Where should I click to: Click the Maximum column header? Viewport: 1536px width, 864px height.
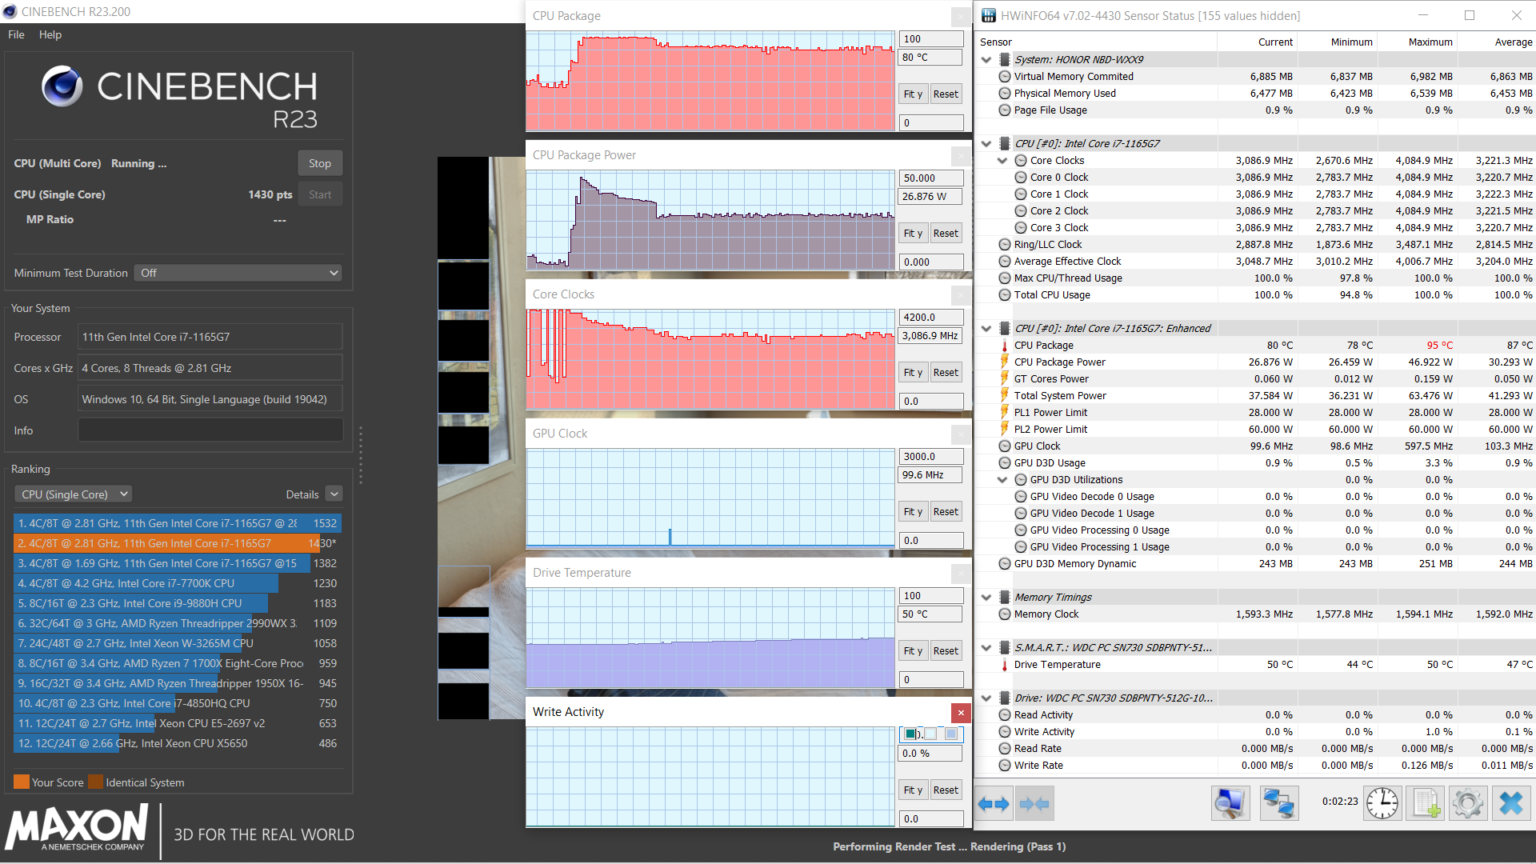(x=1430, y=42)
